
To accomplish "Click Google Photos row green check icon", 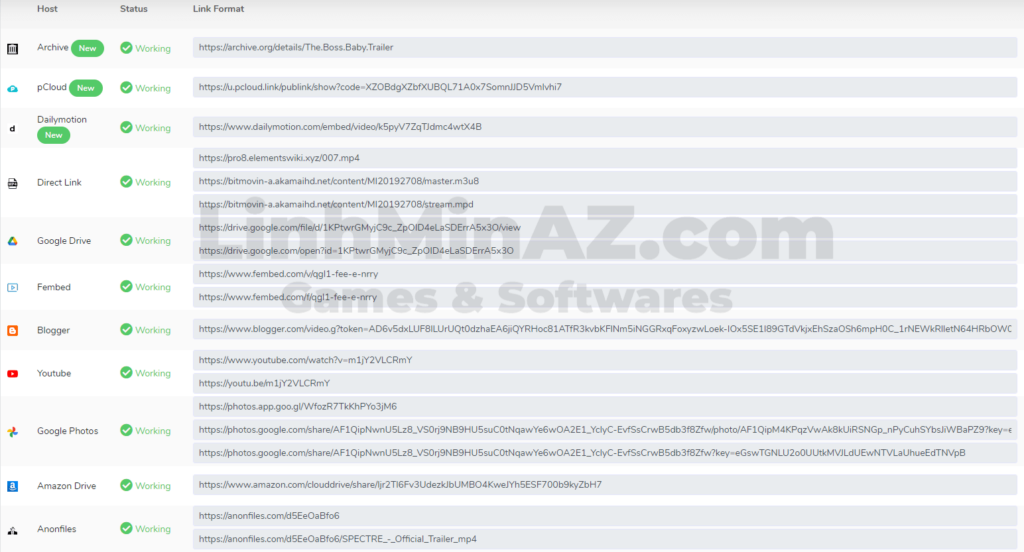I will tap(126, 430).
